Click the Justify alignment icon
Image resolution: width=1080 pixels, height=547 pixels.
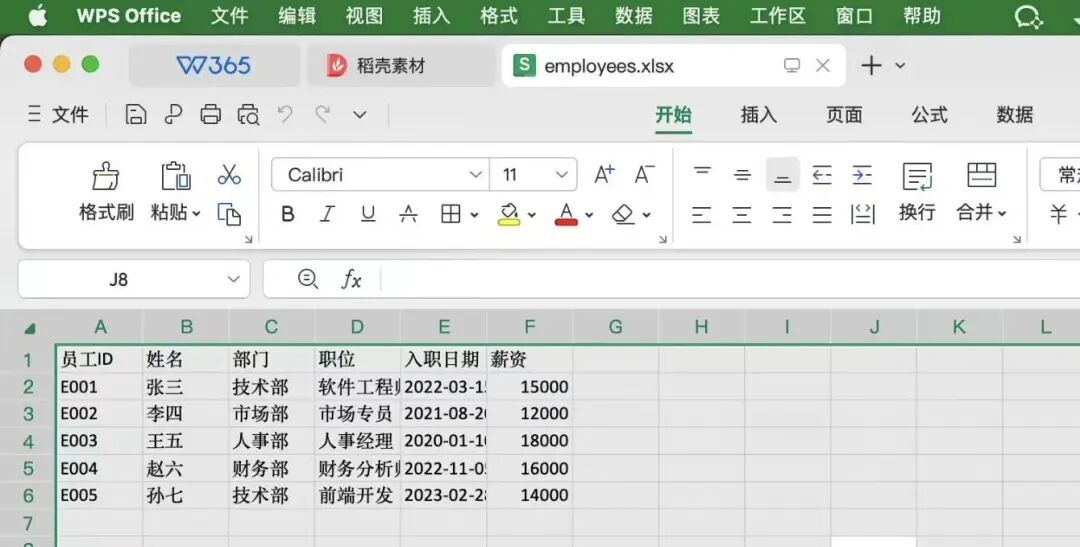pos(822,215)
